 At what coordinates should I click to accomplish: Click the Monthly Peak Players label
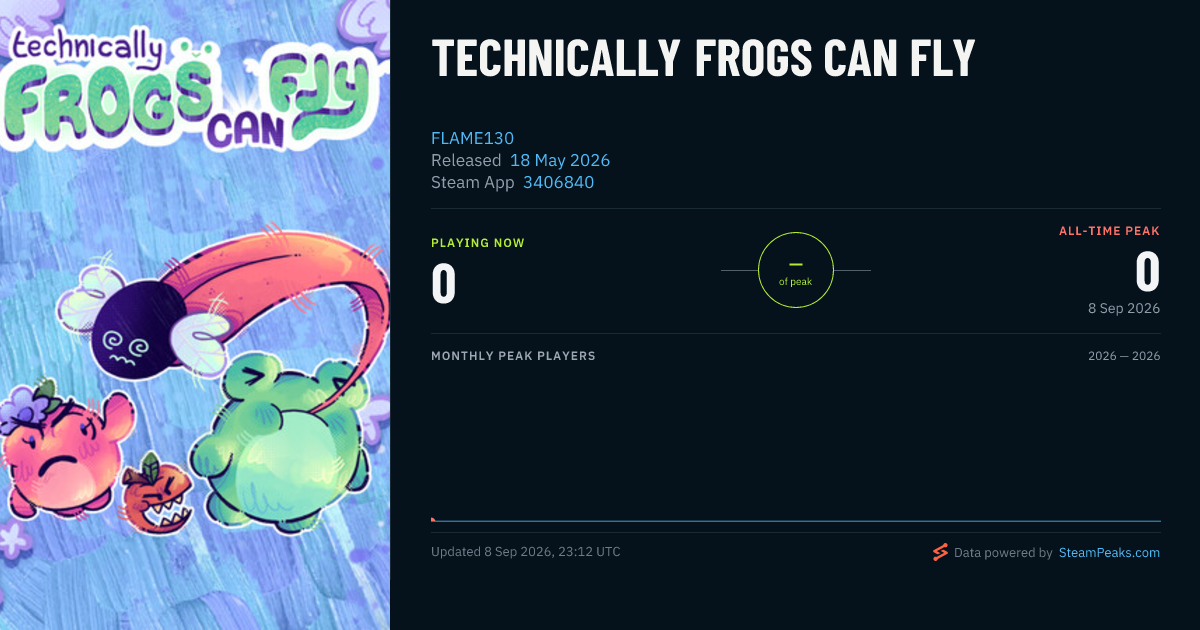click(x=513, y=356)
